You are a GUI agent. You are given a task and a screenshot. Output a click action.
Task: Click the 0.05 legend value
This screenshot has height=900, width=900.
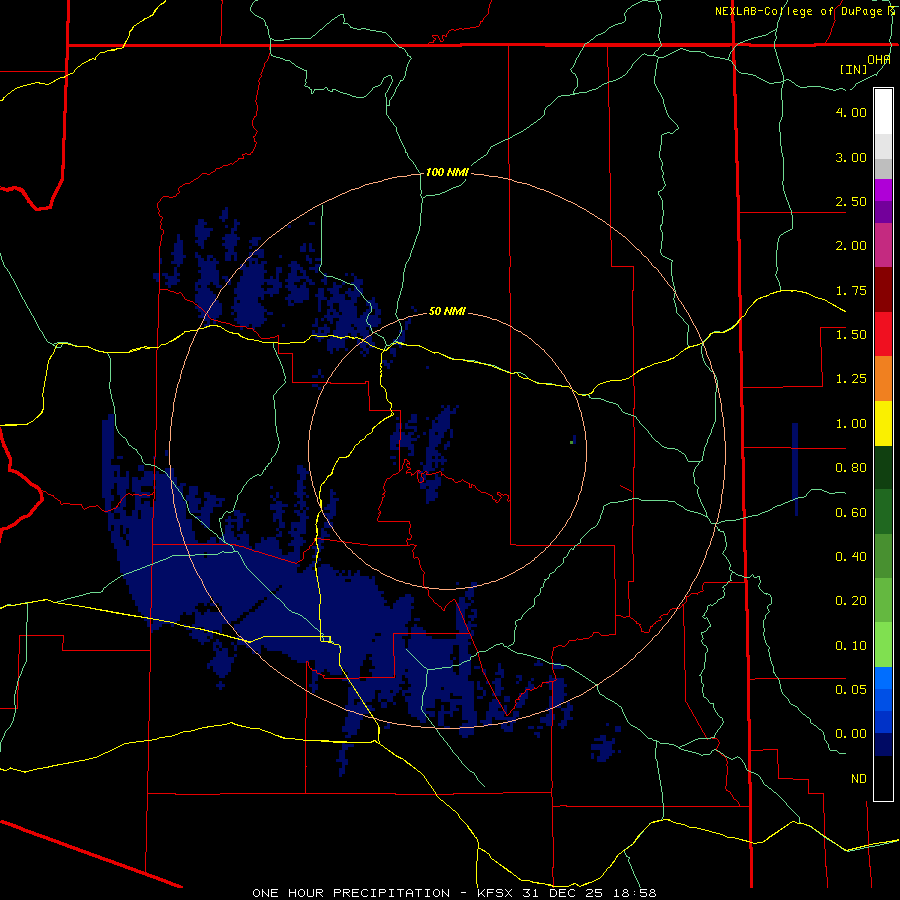(x=851, y=689)
